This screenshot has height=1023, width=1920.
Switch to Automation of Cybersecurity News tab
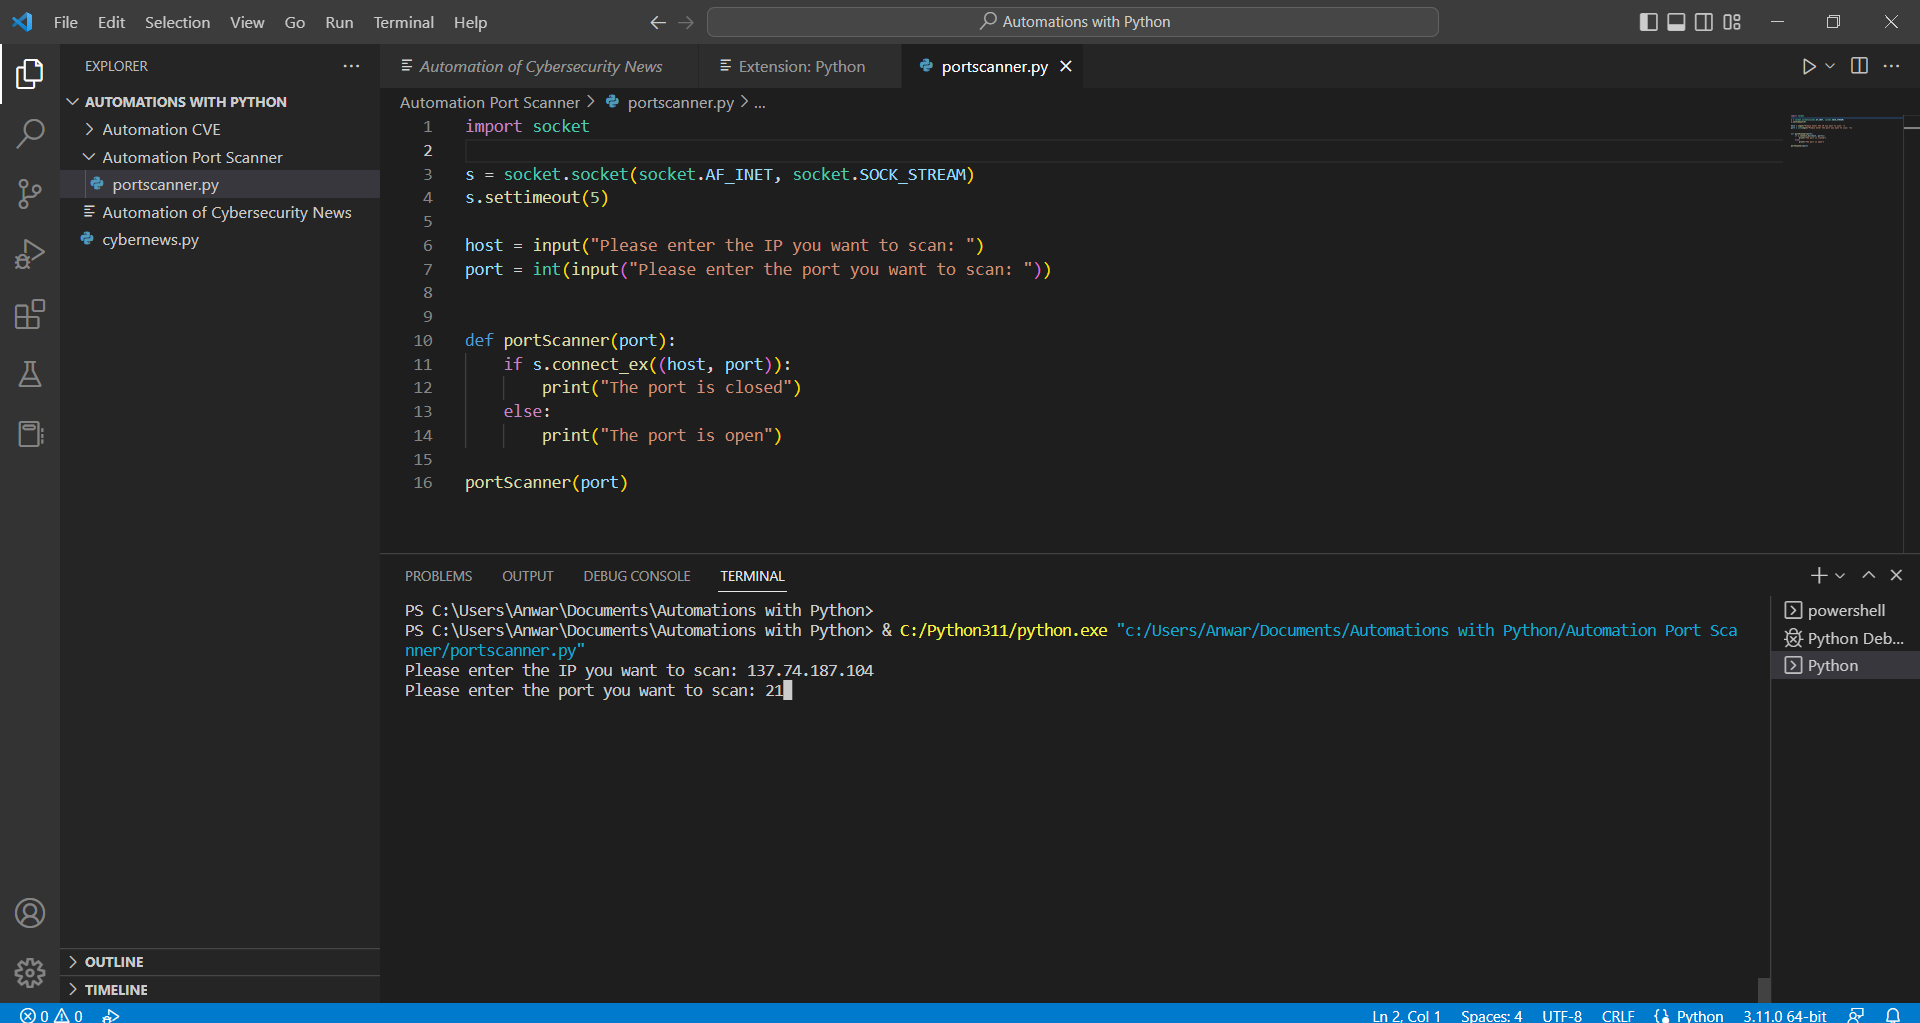pyautogui.click(x=540, y=66)
